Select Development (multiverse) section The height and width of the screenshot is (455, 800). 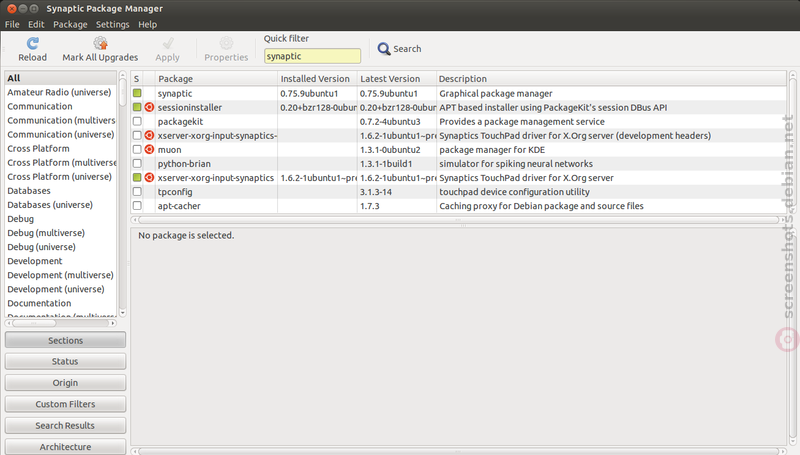pyautogui.click(x=61, y=275)
